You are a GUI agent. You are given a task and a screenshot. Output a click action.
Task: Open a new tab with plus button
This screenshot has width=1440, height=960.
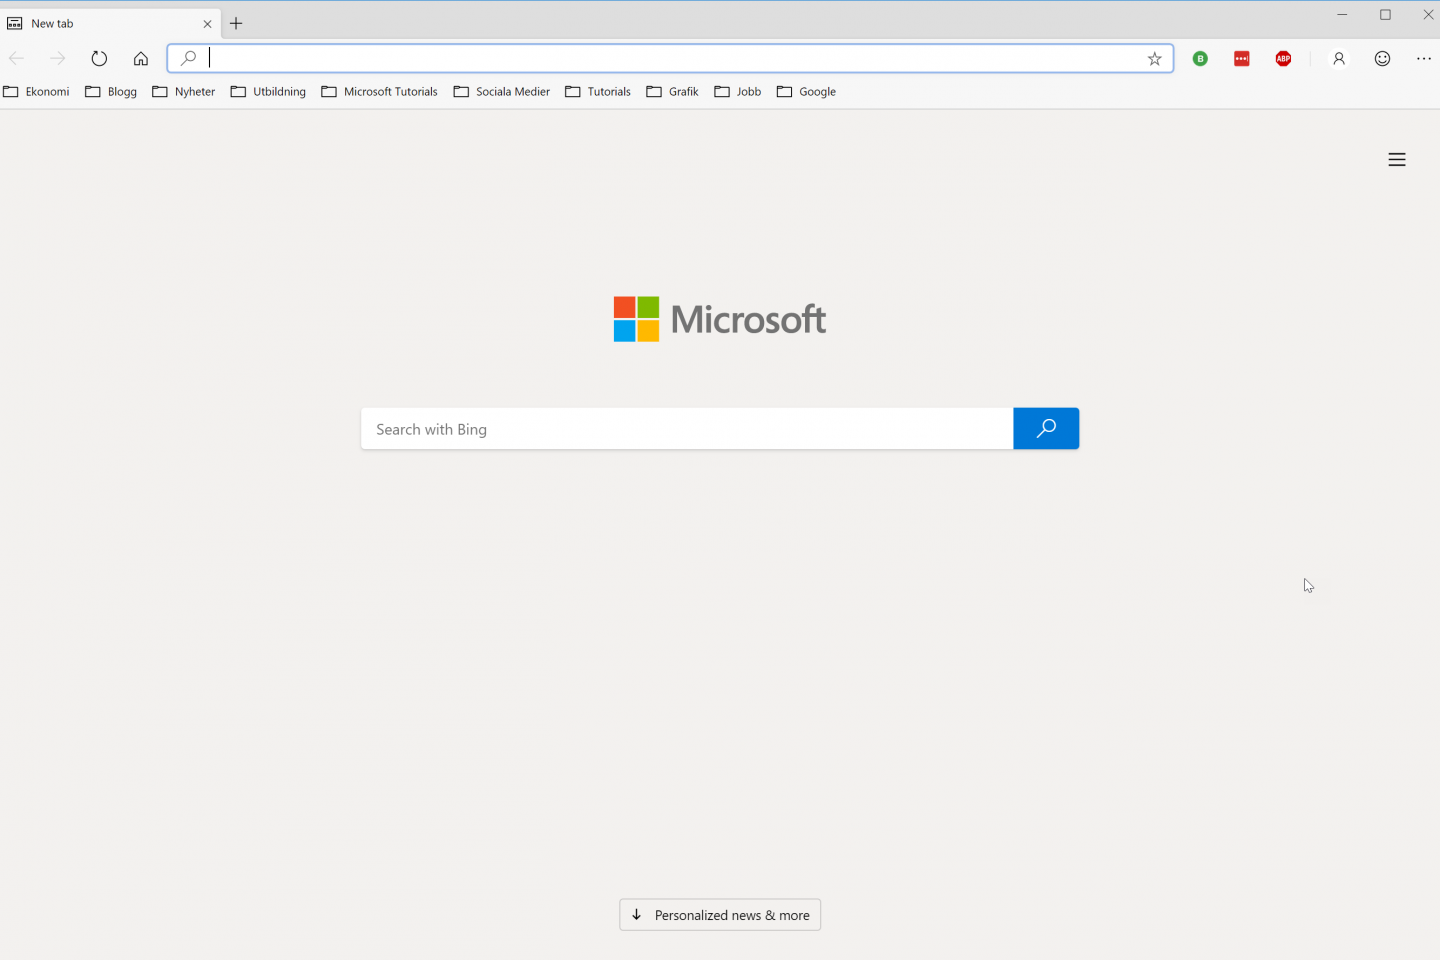click(x=236, y=23)
